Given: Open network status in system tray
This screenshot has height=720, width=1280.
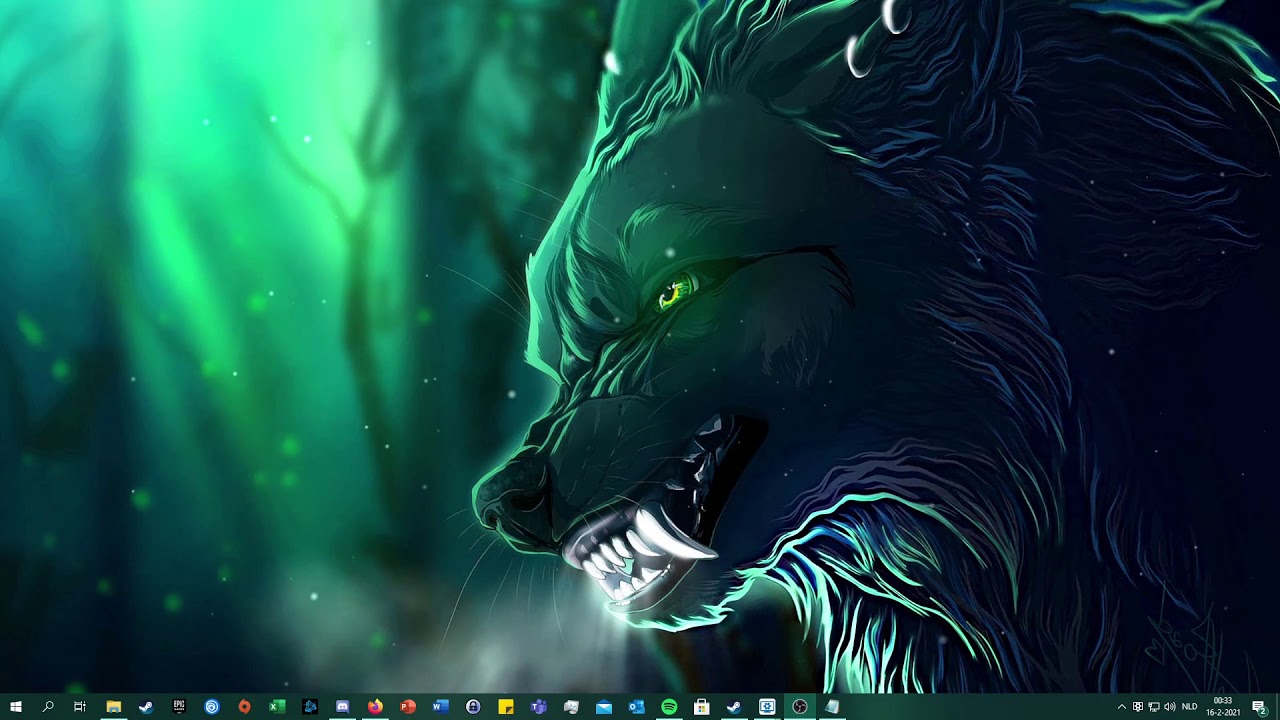Looking at the screenshot, I should click(x=1154, y=707).
